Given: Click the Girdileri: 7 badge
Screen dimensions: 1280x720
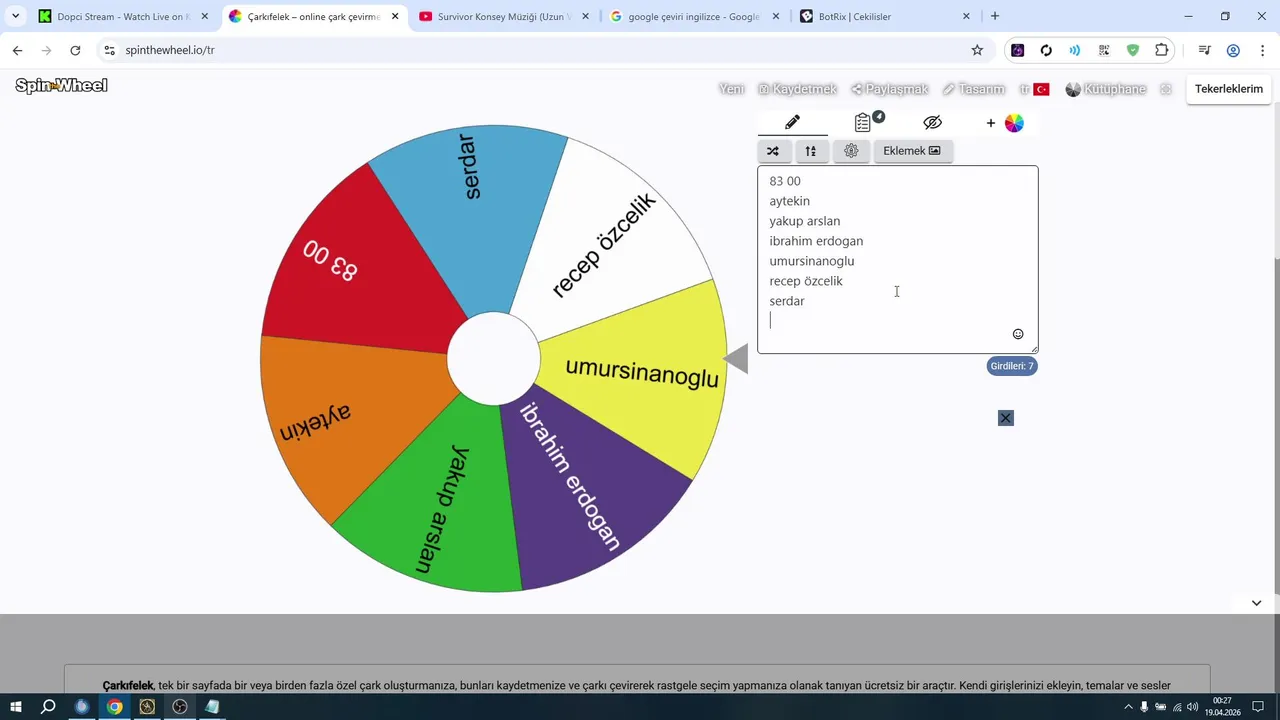Looking at the screenshot, I should [x=1011, y=366].
